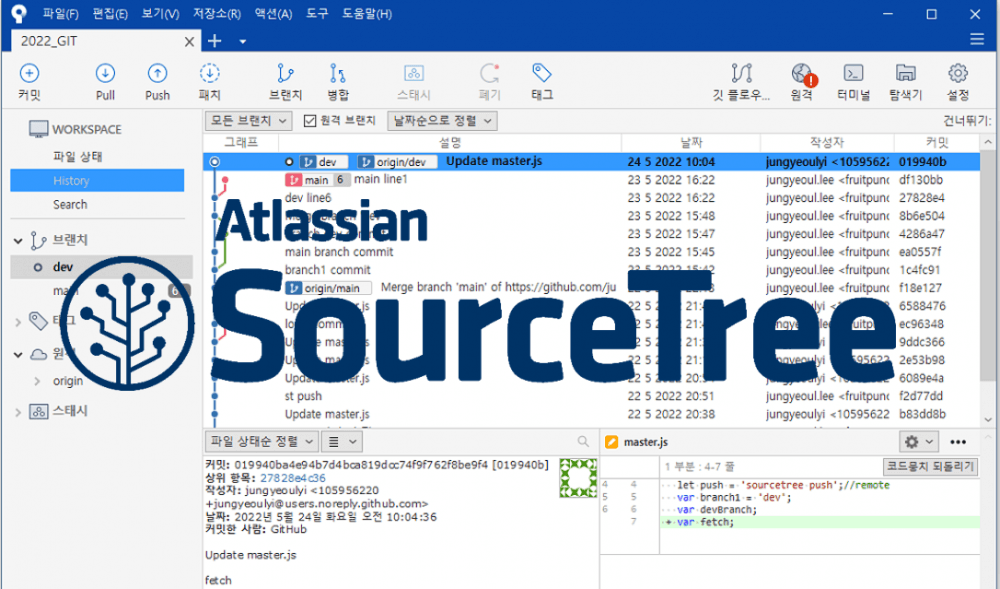The width and height of the screenshot is (1000, 589).
Task: Click the WORKSPACE monitor icon
Action: pos(38,129)
